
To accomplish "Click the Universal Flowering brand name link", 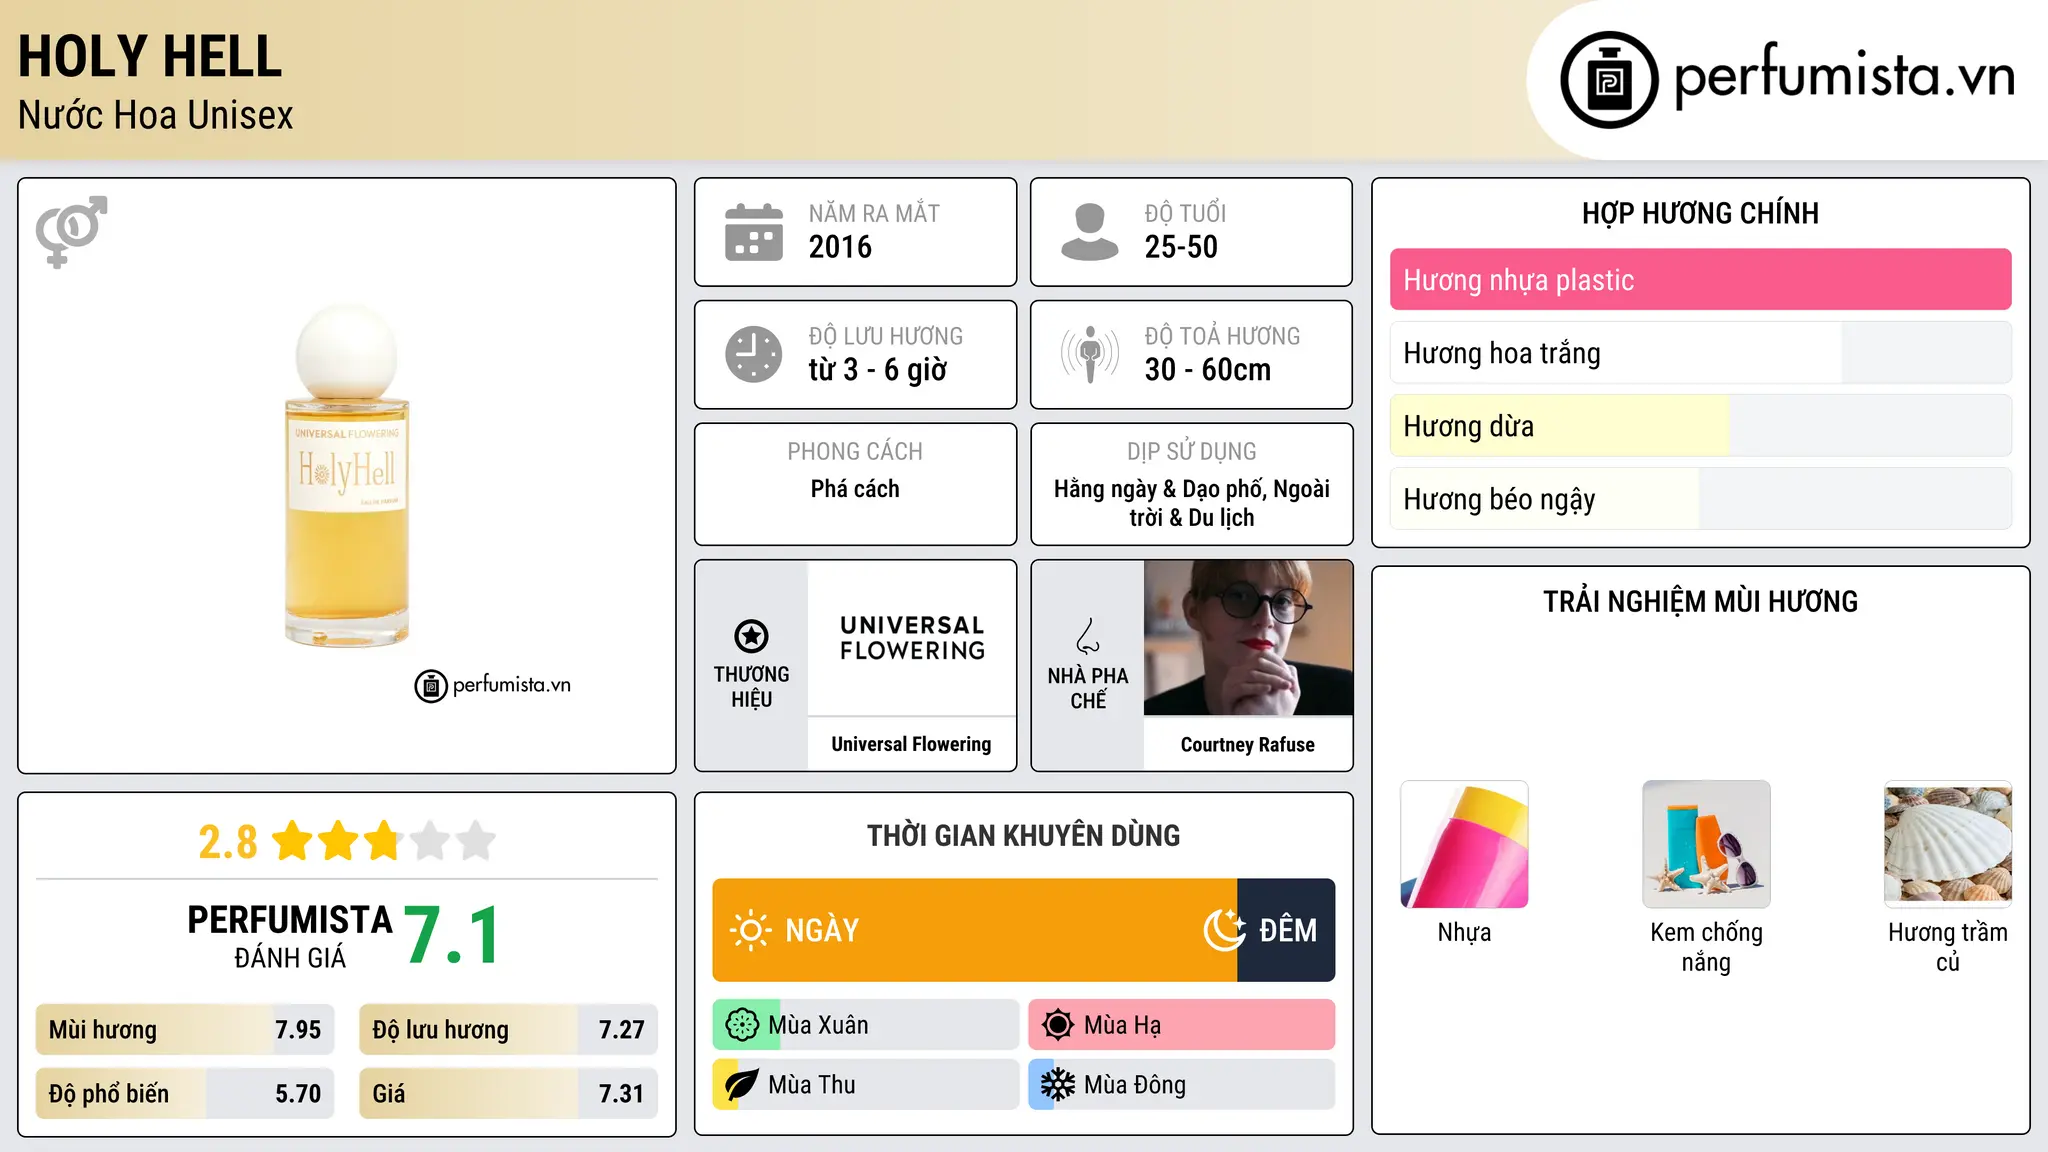I will point(911,744).
